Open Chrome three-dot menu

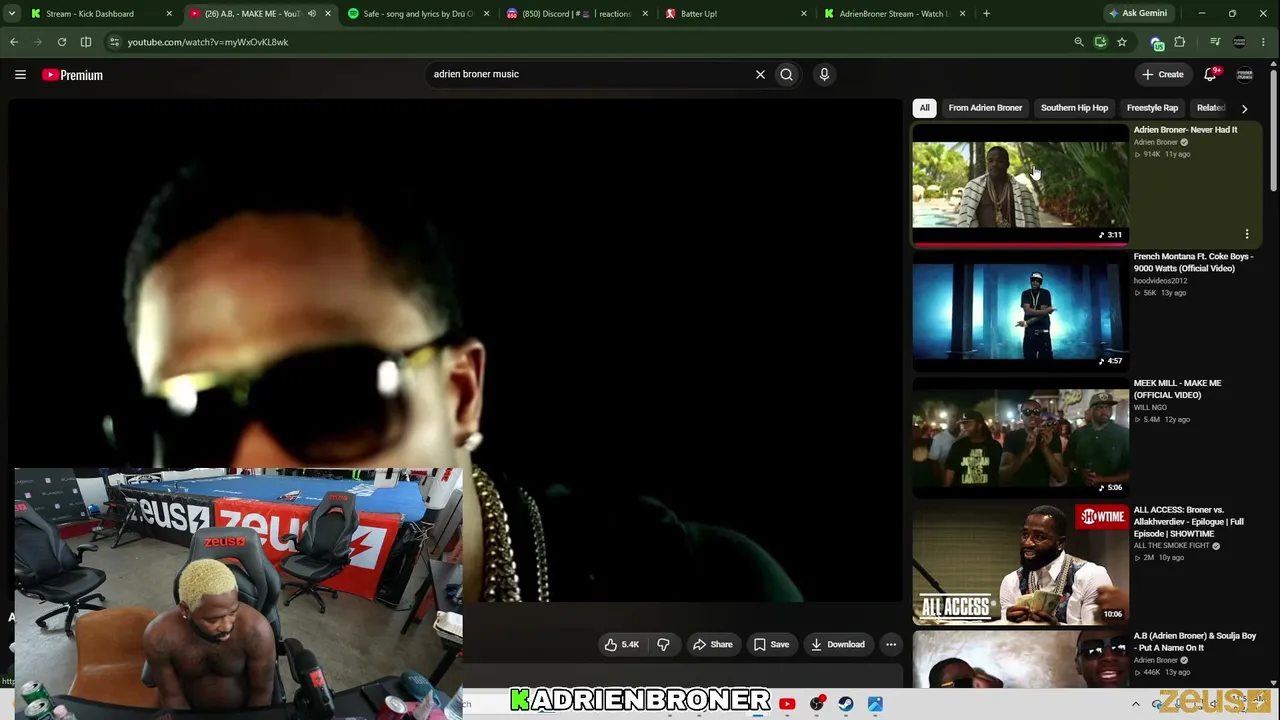pos(1265,42)
